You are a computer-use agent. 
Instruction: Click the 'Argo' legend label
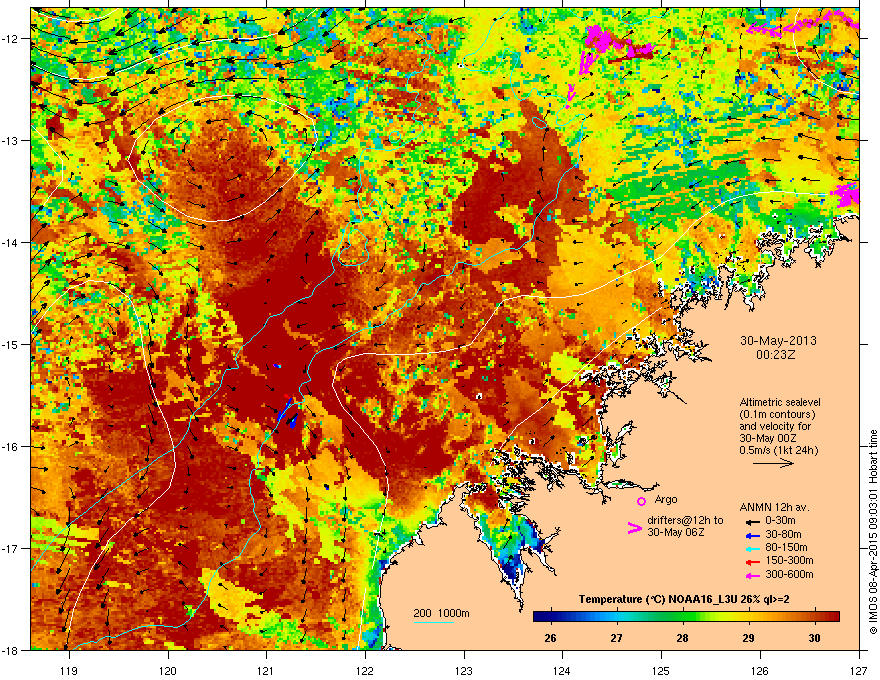point(666,499)
